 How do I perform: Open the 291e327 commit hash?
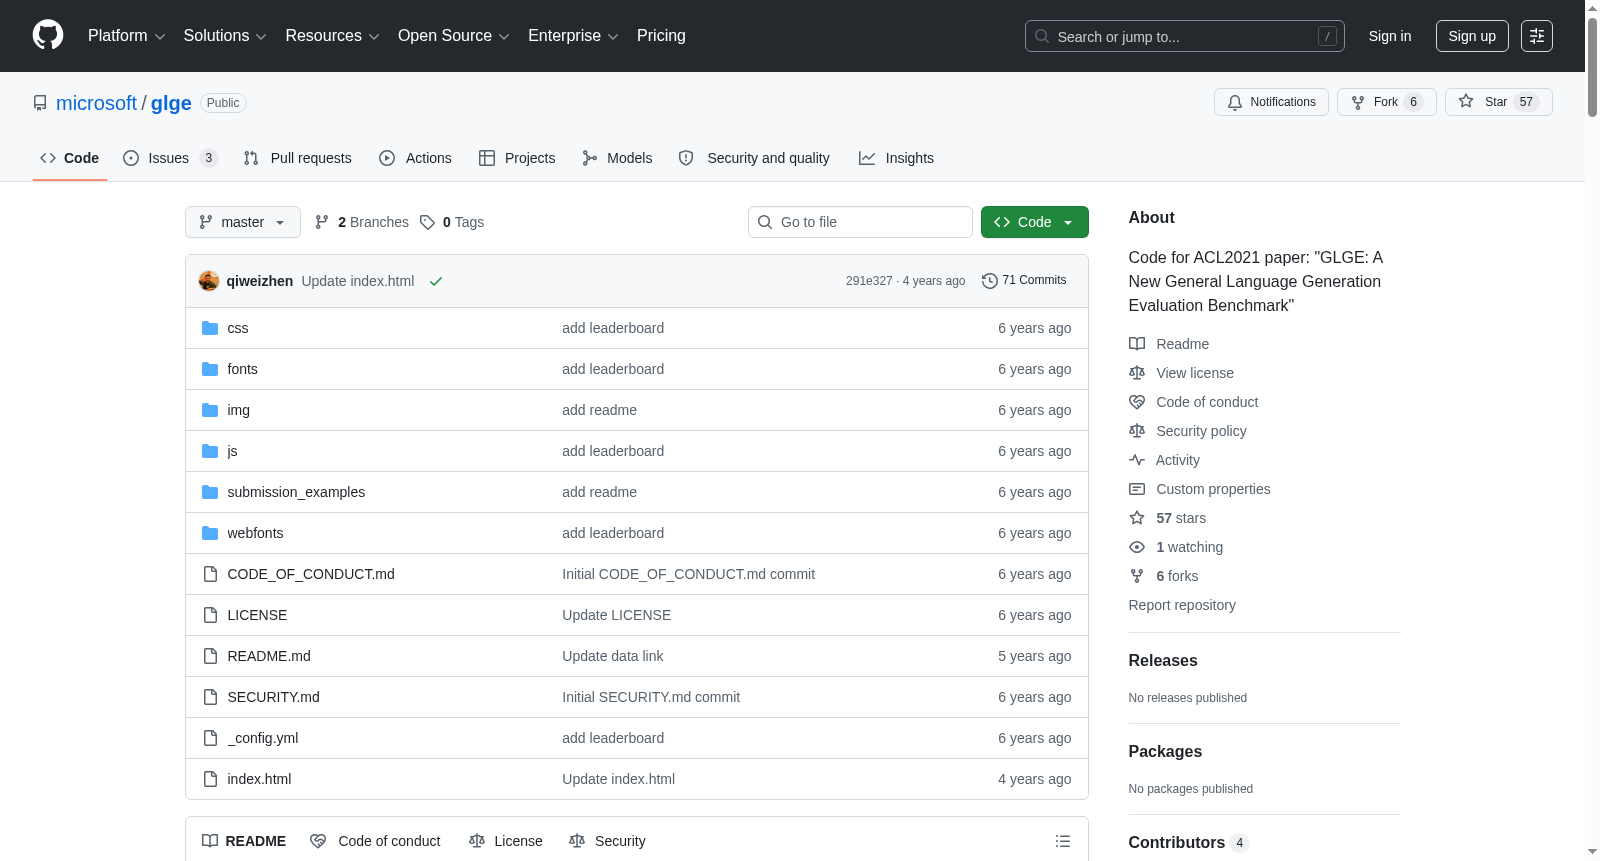point(869,281)
